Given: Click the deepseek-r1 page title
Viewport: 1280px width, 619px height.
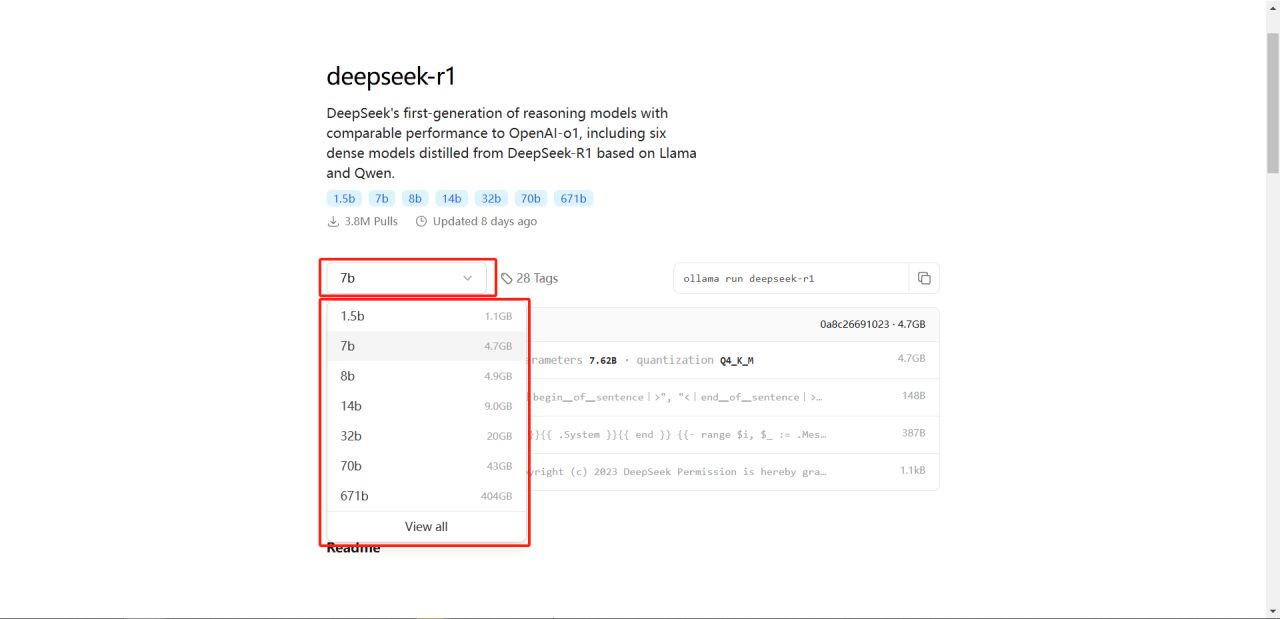Looking at the screenshot, I should [x=391, y=77].
